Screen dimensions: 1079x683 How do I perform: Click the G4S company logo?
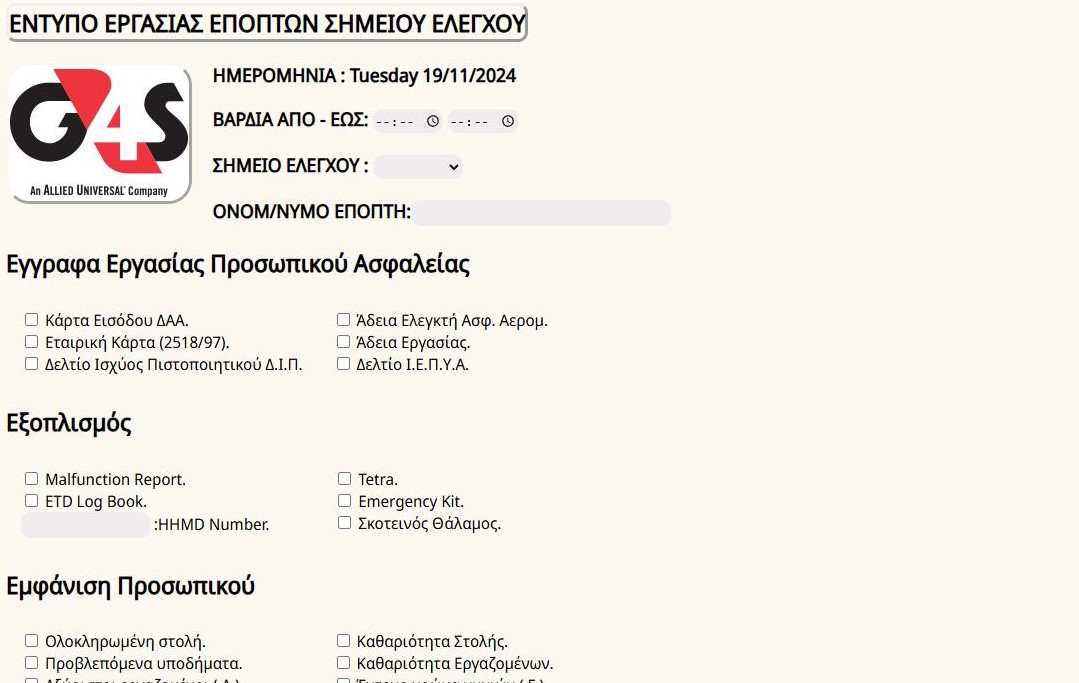coord(100,133)
